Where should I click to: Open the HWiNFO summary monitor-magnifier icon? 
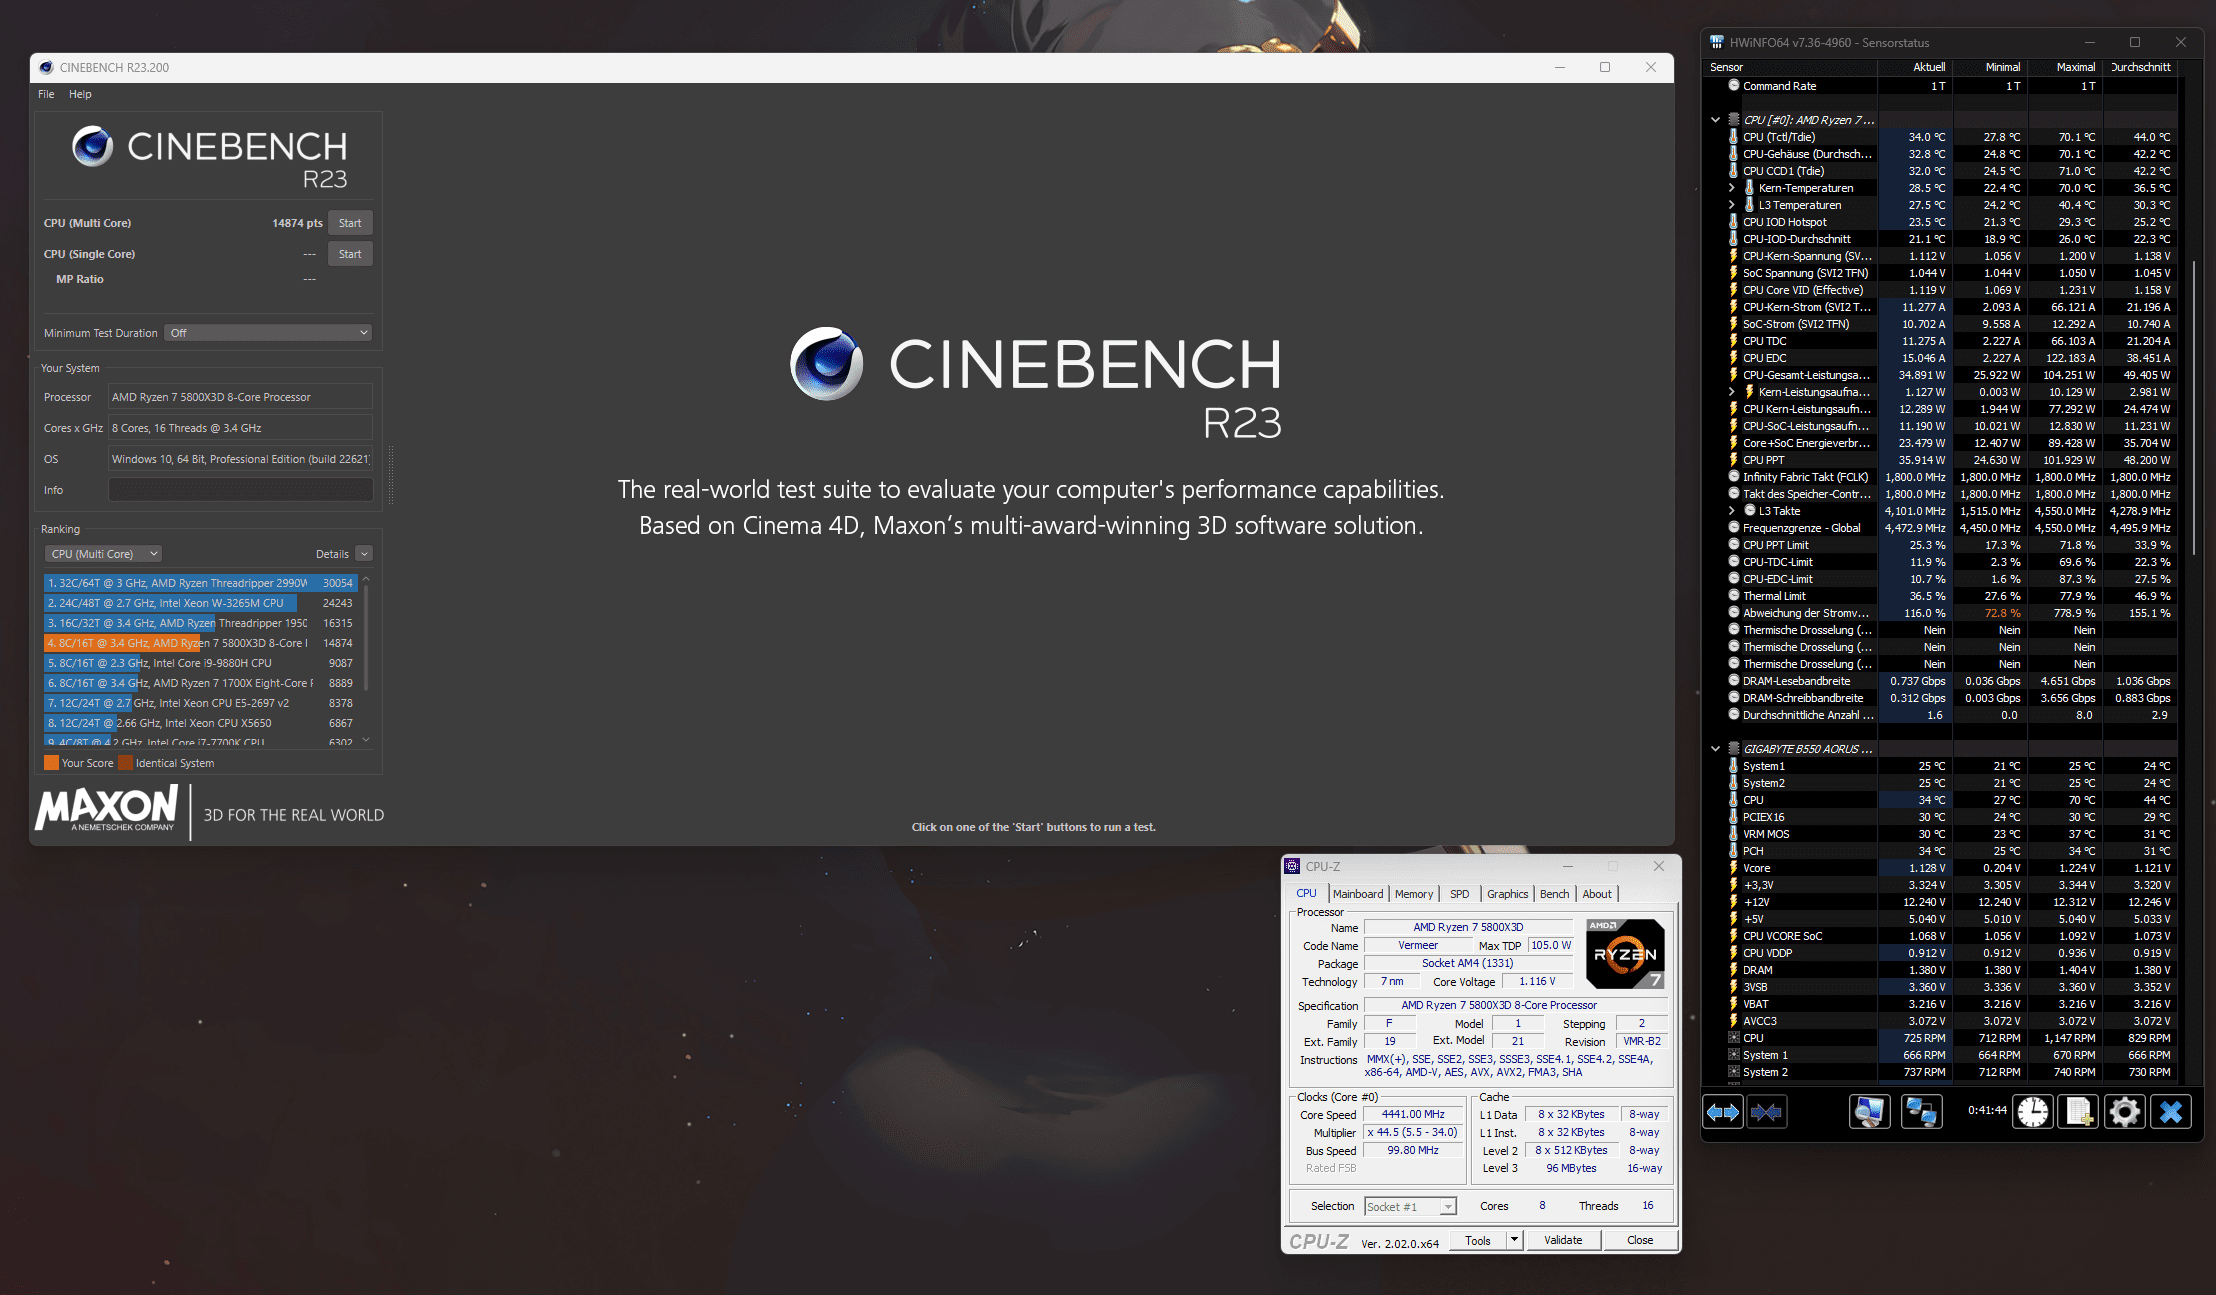[x=1870, y=1112]
